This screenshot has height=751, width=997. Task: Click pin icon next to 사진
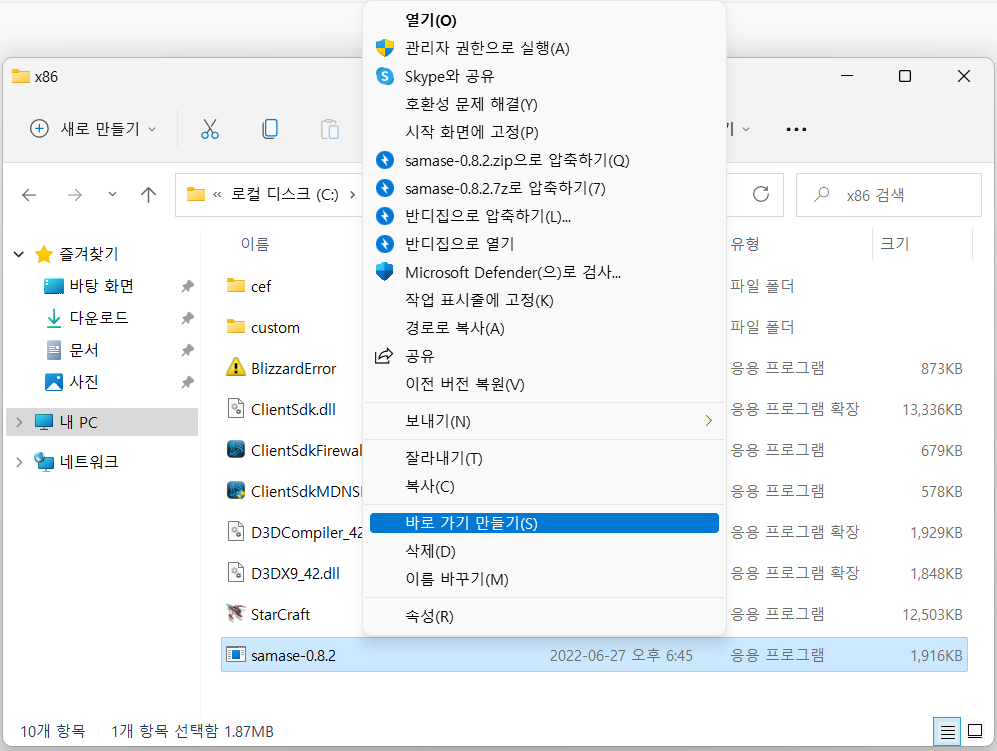[x=187, y=382]
